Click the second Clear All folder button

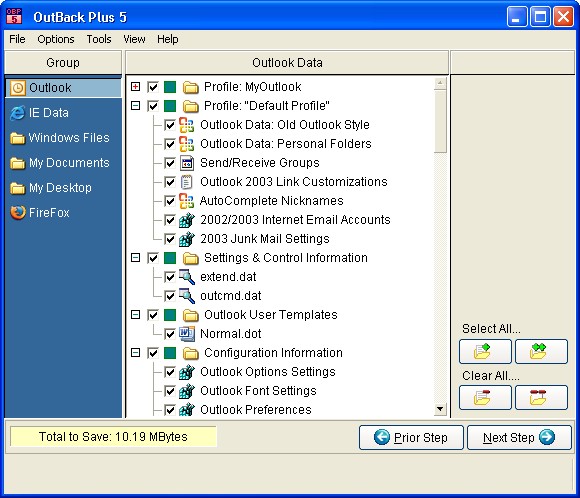coord(541,397)
